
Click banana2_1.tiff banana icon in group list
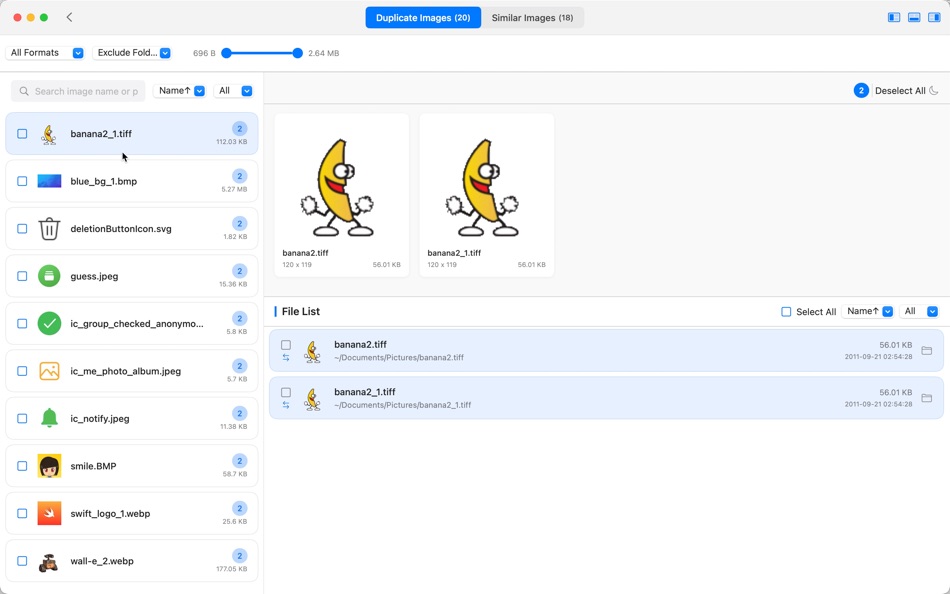(49, 134)
